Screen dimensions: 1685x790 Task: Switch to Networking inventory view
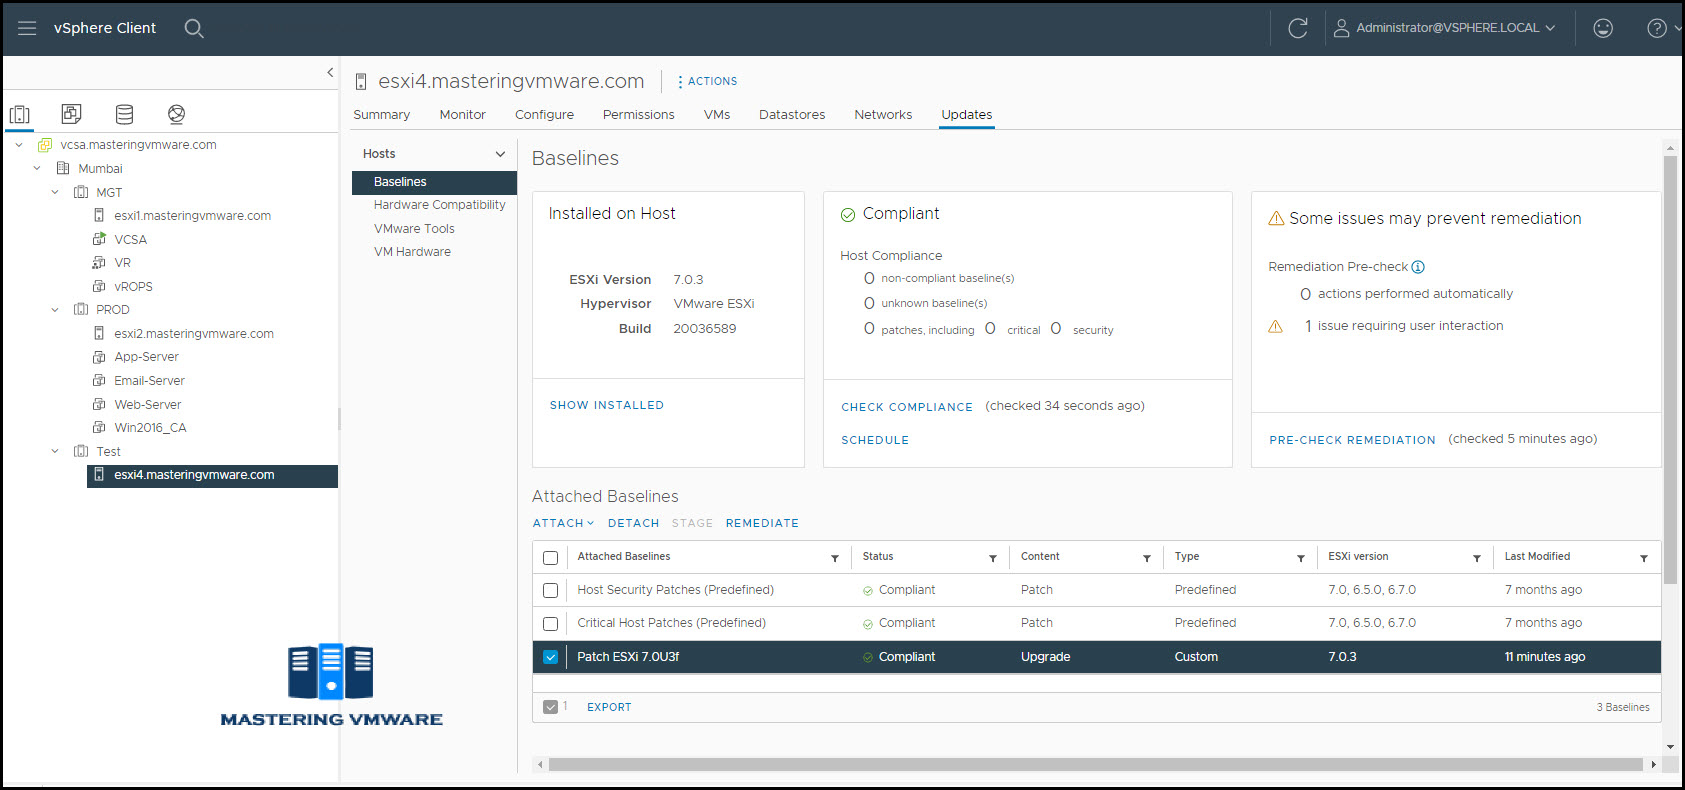click(x=176, y=114)
